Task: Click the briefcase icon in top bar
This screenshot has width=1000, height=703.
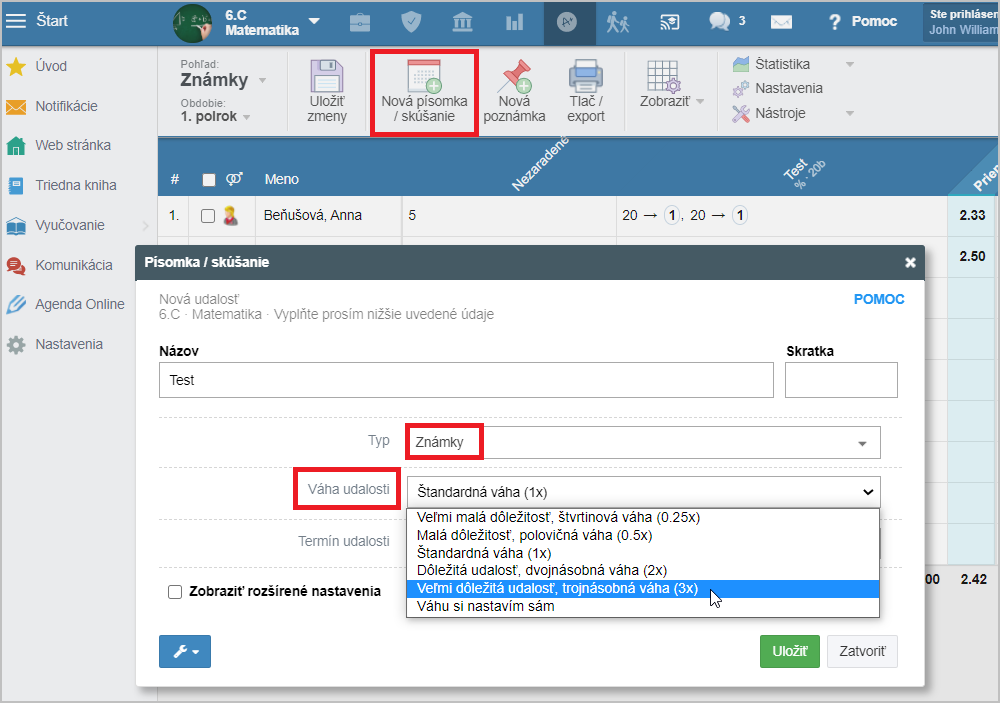Action: tap(360, 22)
